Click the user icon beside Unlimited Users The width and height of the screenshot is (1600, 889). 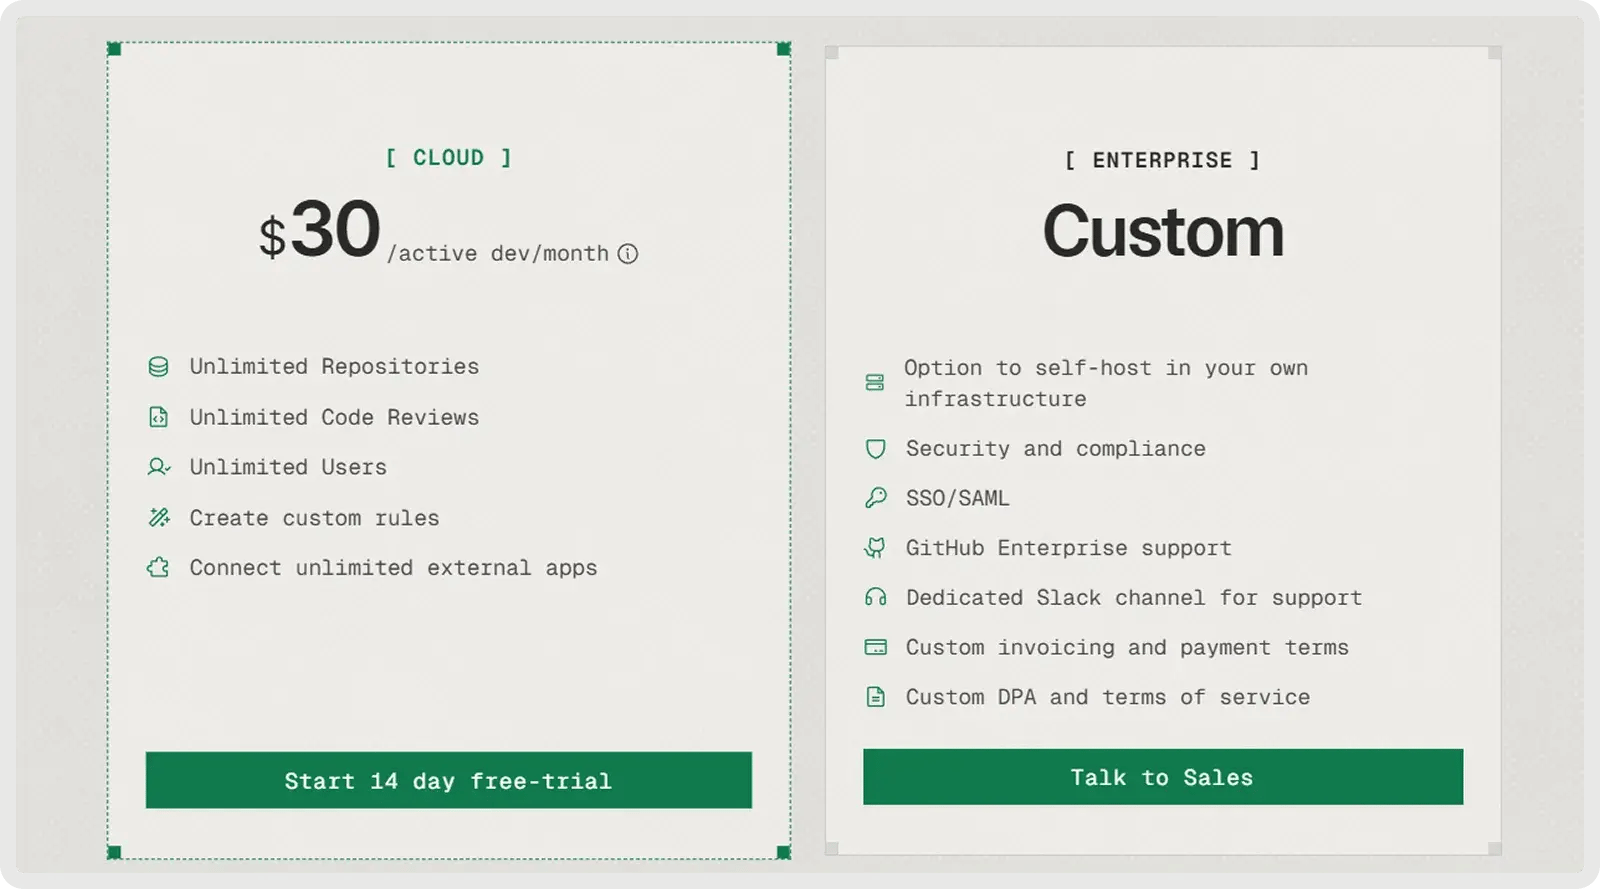(158, 467)
